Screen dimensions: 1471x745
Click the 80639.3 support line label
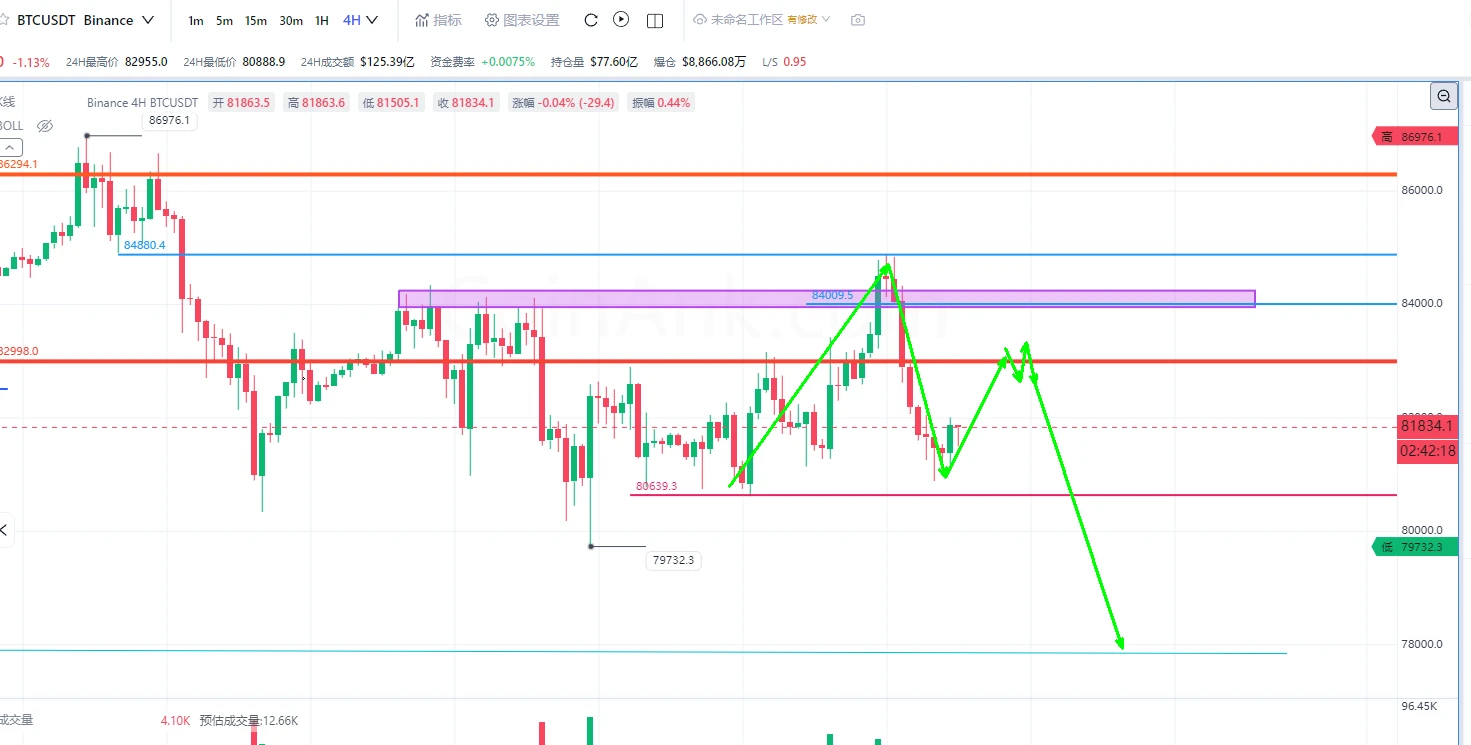pyautogui.click(x=656, y=486)
